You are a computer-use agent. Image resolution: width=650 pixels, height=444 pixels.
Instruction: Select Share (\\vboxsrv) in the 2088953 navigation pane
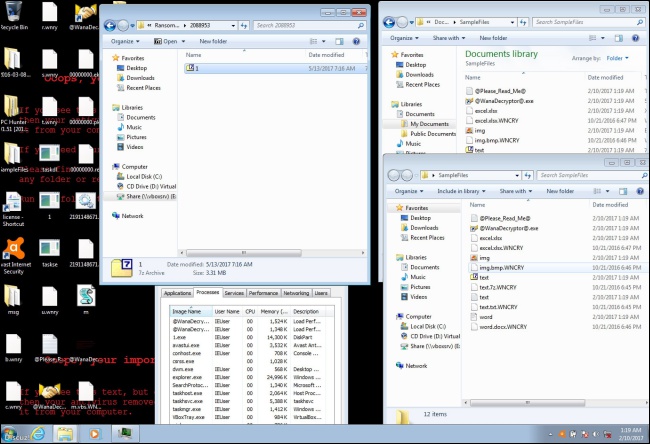[147, 197]
